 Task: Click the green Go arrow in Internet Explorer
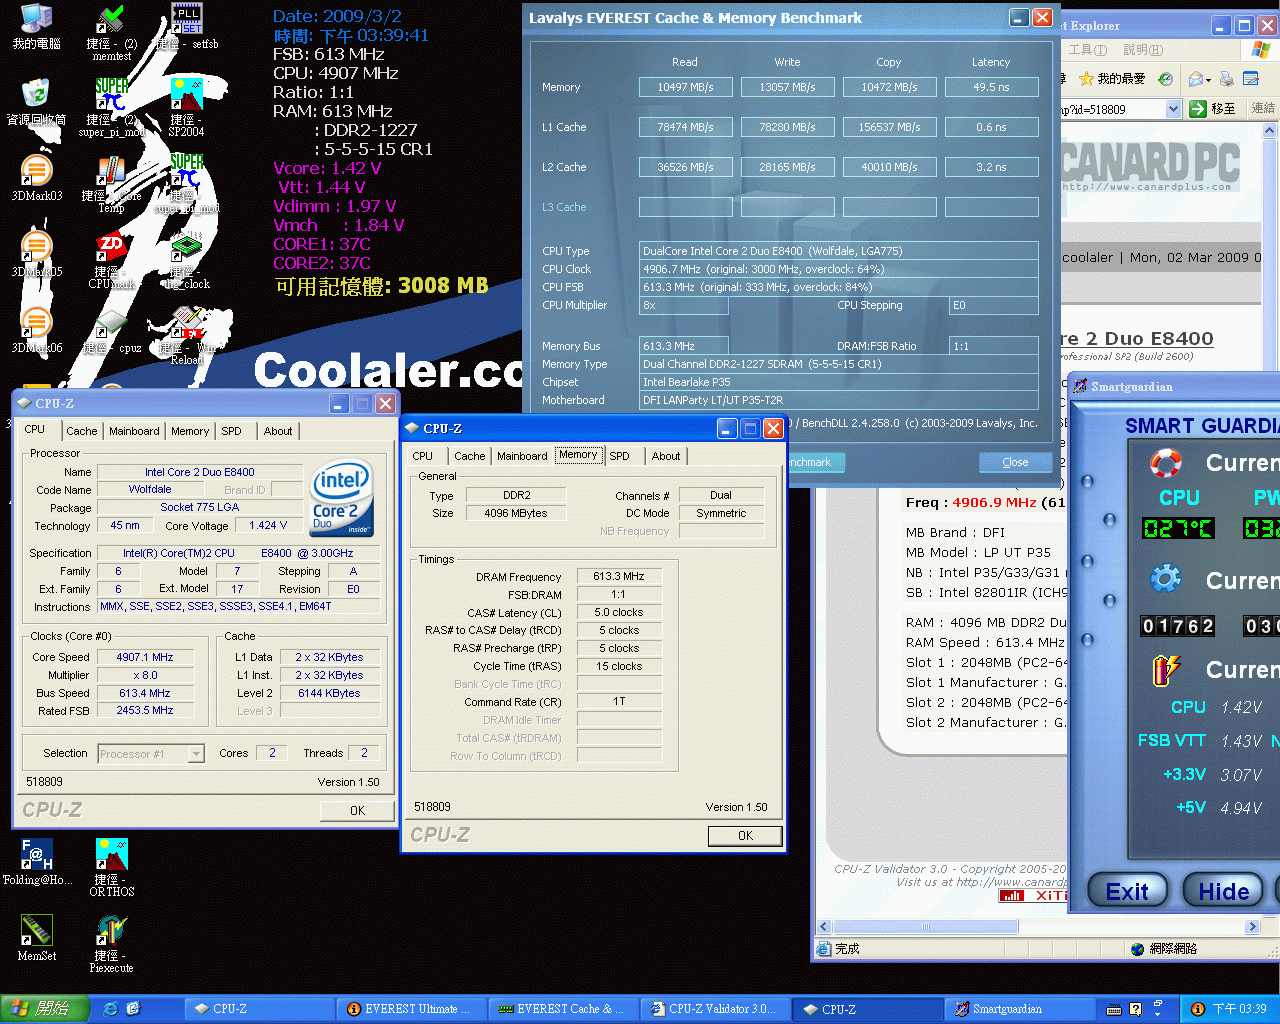tap(1198, 109)
